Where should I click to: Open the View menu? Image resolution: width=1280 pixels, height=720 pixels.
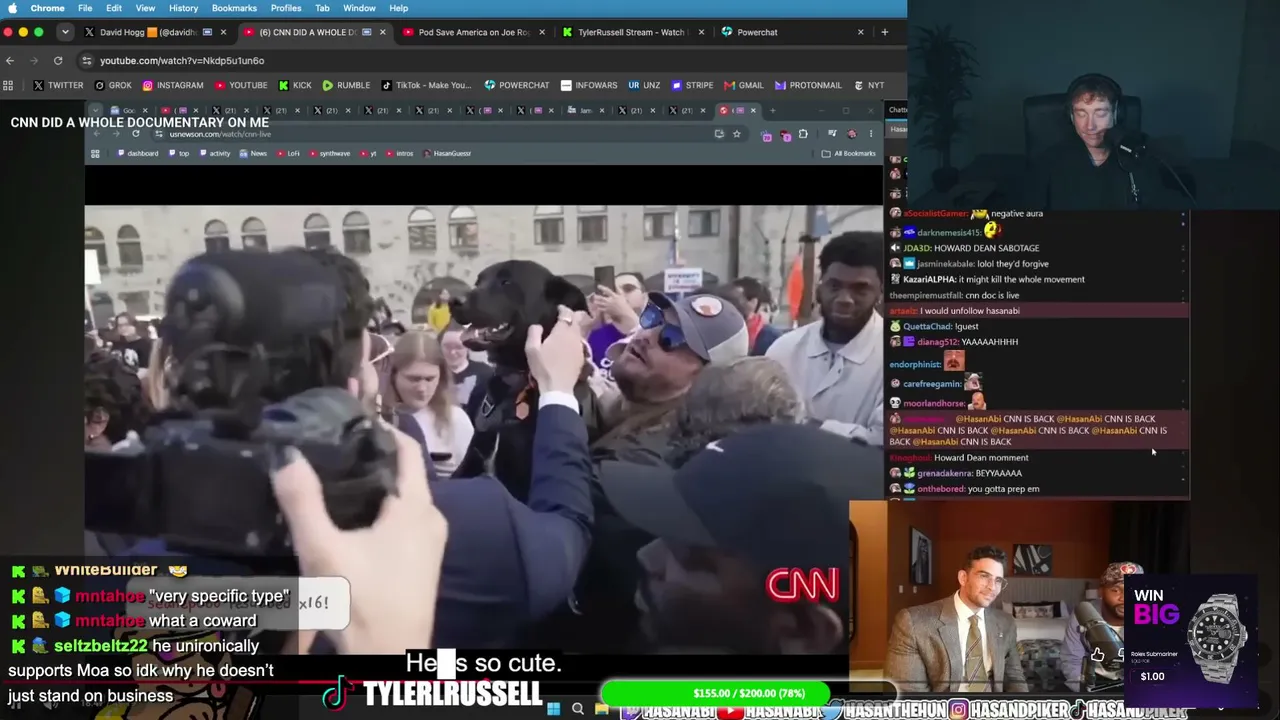click(x=145, y=8)
